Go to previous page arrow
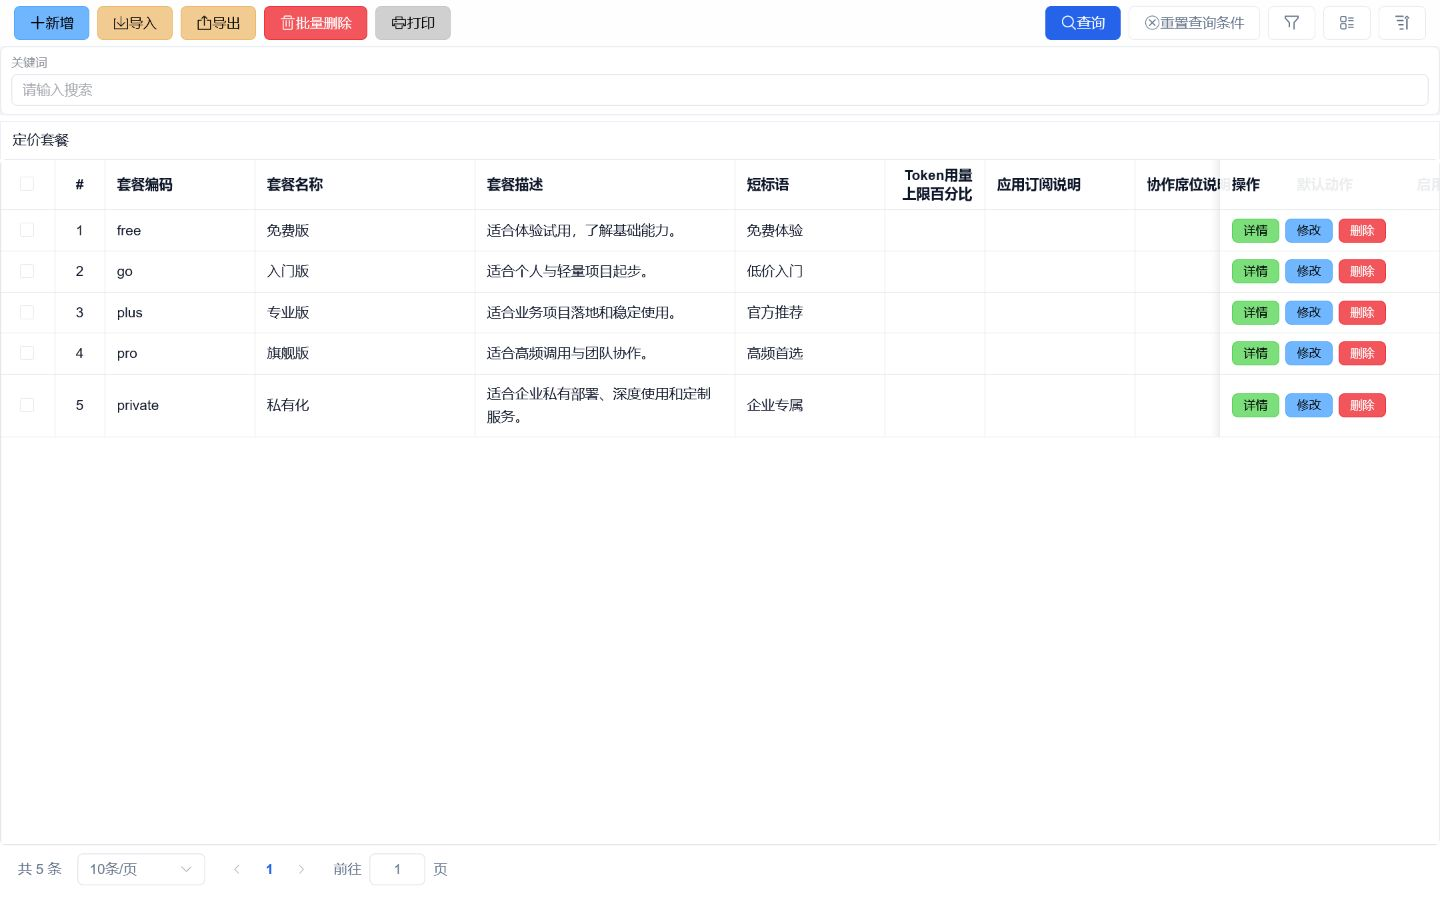This screenshot has height=900, width=1440. (237, 869)
